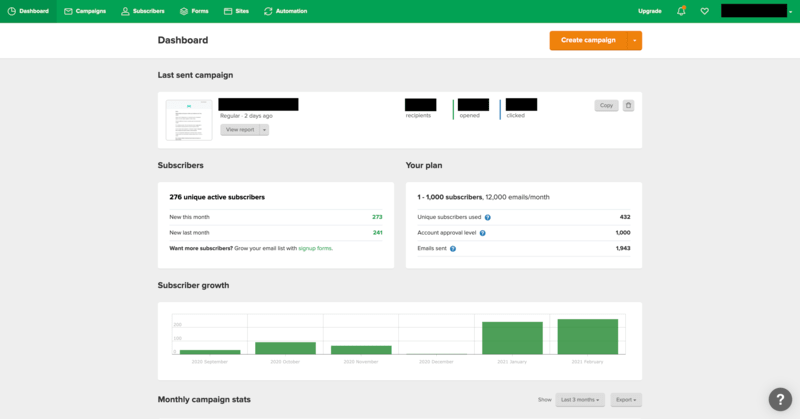Click the 2021 February bar in the growth chart

coord(588,337)
